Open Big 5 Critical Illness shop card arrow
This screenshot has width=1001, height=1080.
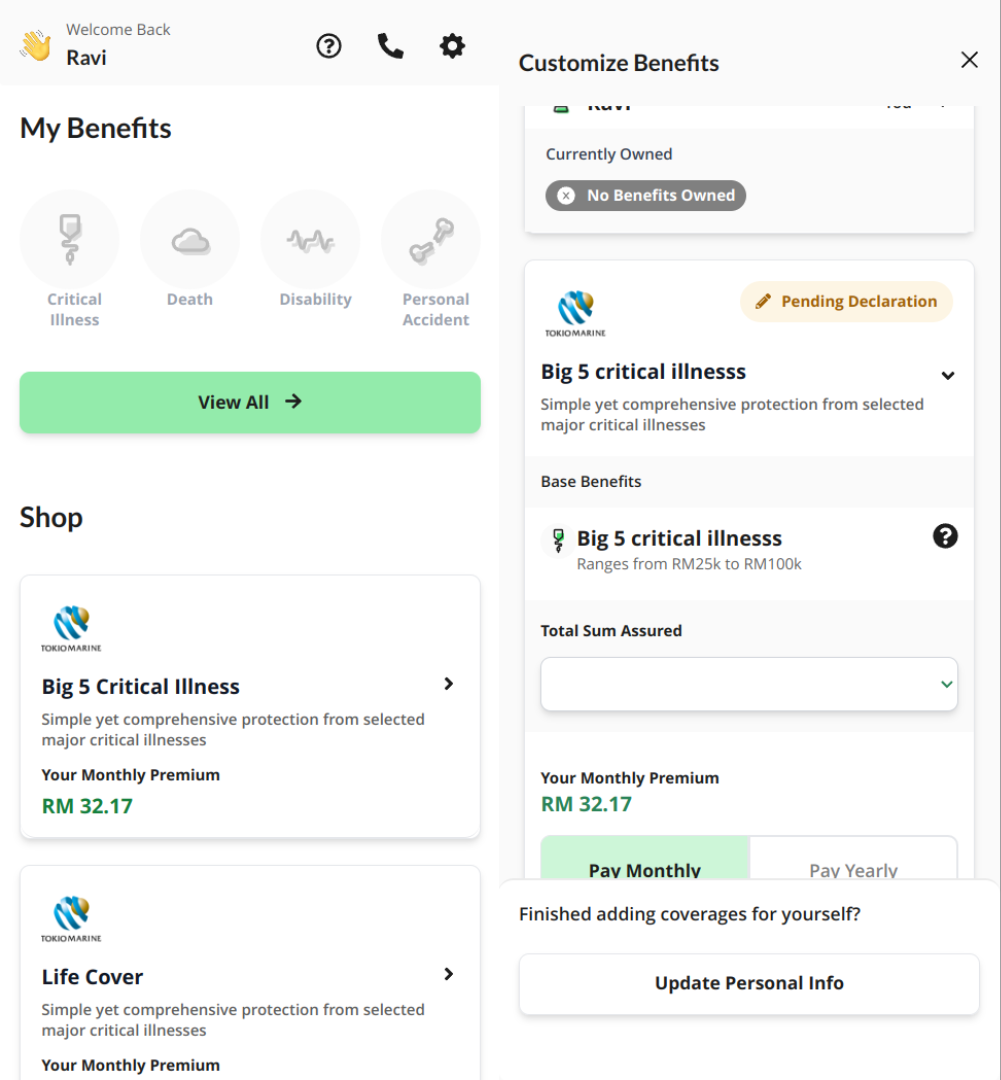(448, 684)
